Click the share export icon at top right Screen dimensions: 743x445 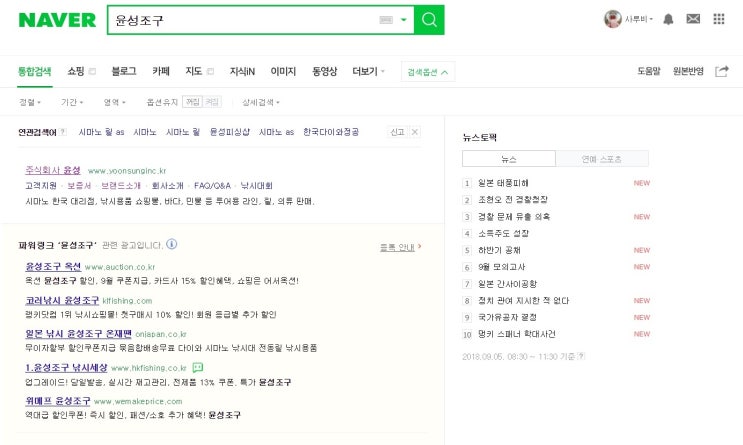[722, 71]
